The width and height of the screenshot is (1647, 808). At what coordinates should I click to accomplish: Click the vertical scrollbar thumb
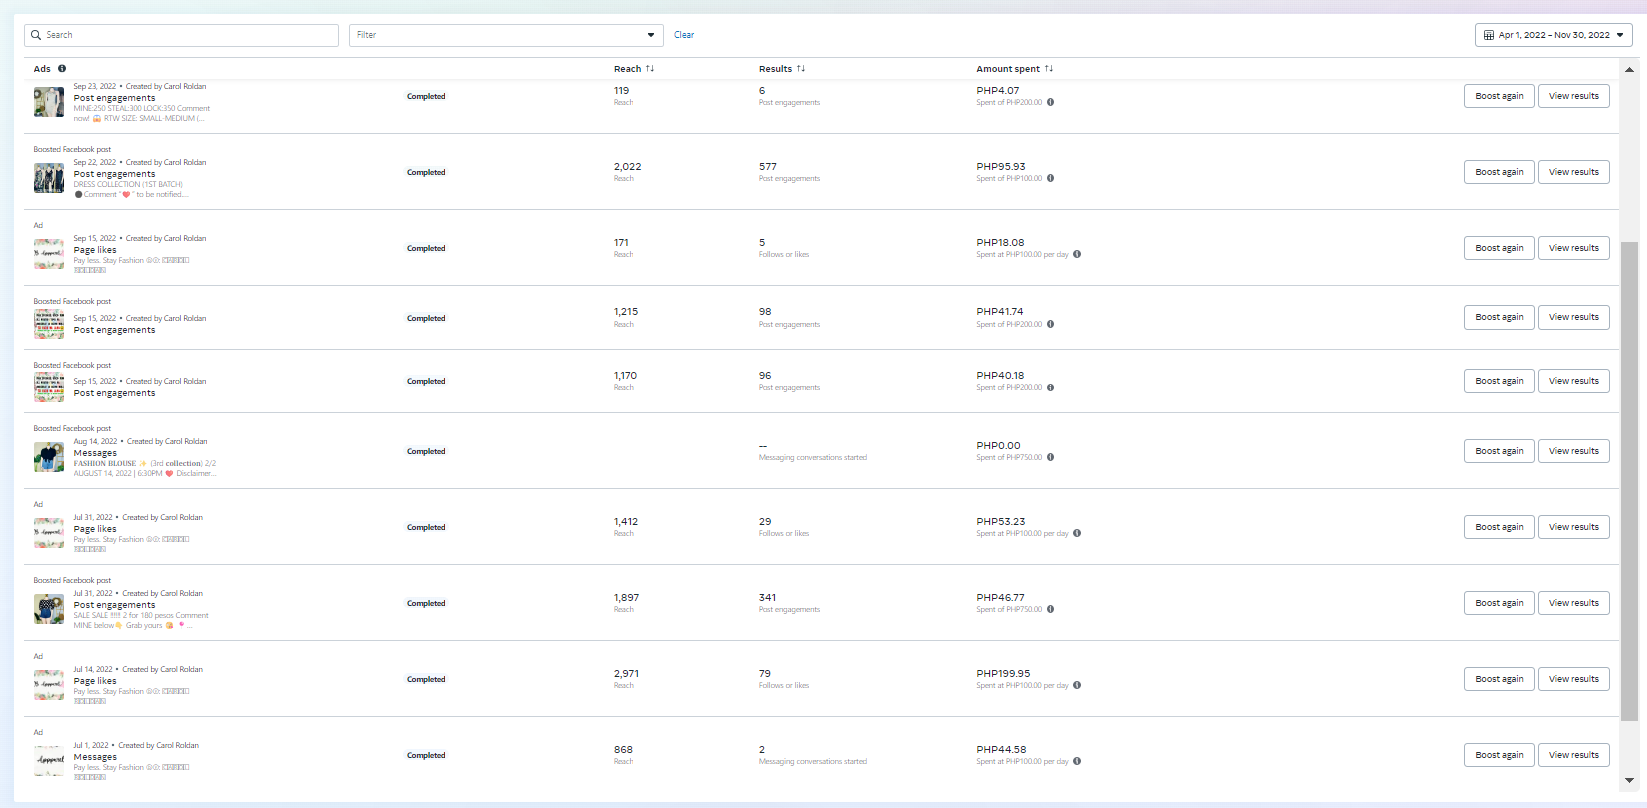[1629, 481]
